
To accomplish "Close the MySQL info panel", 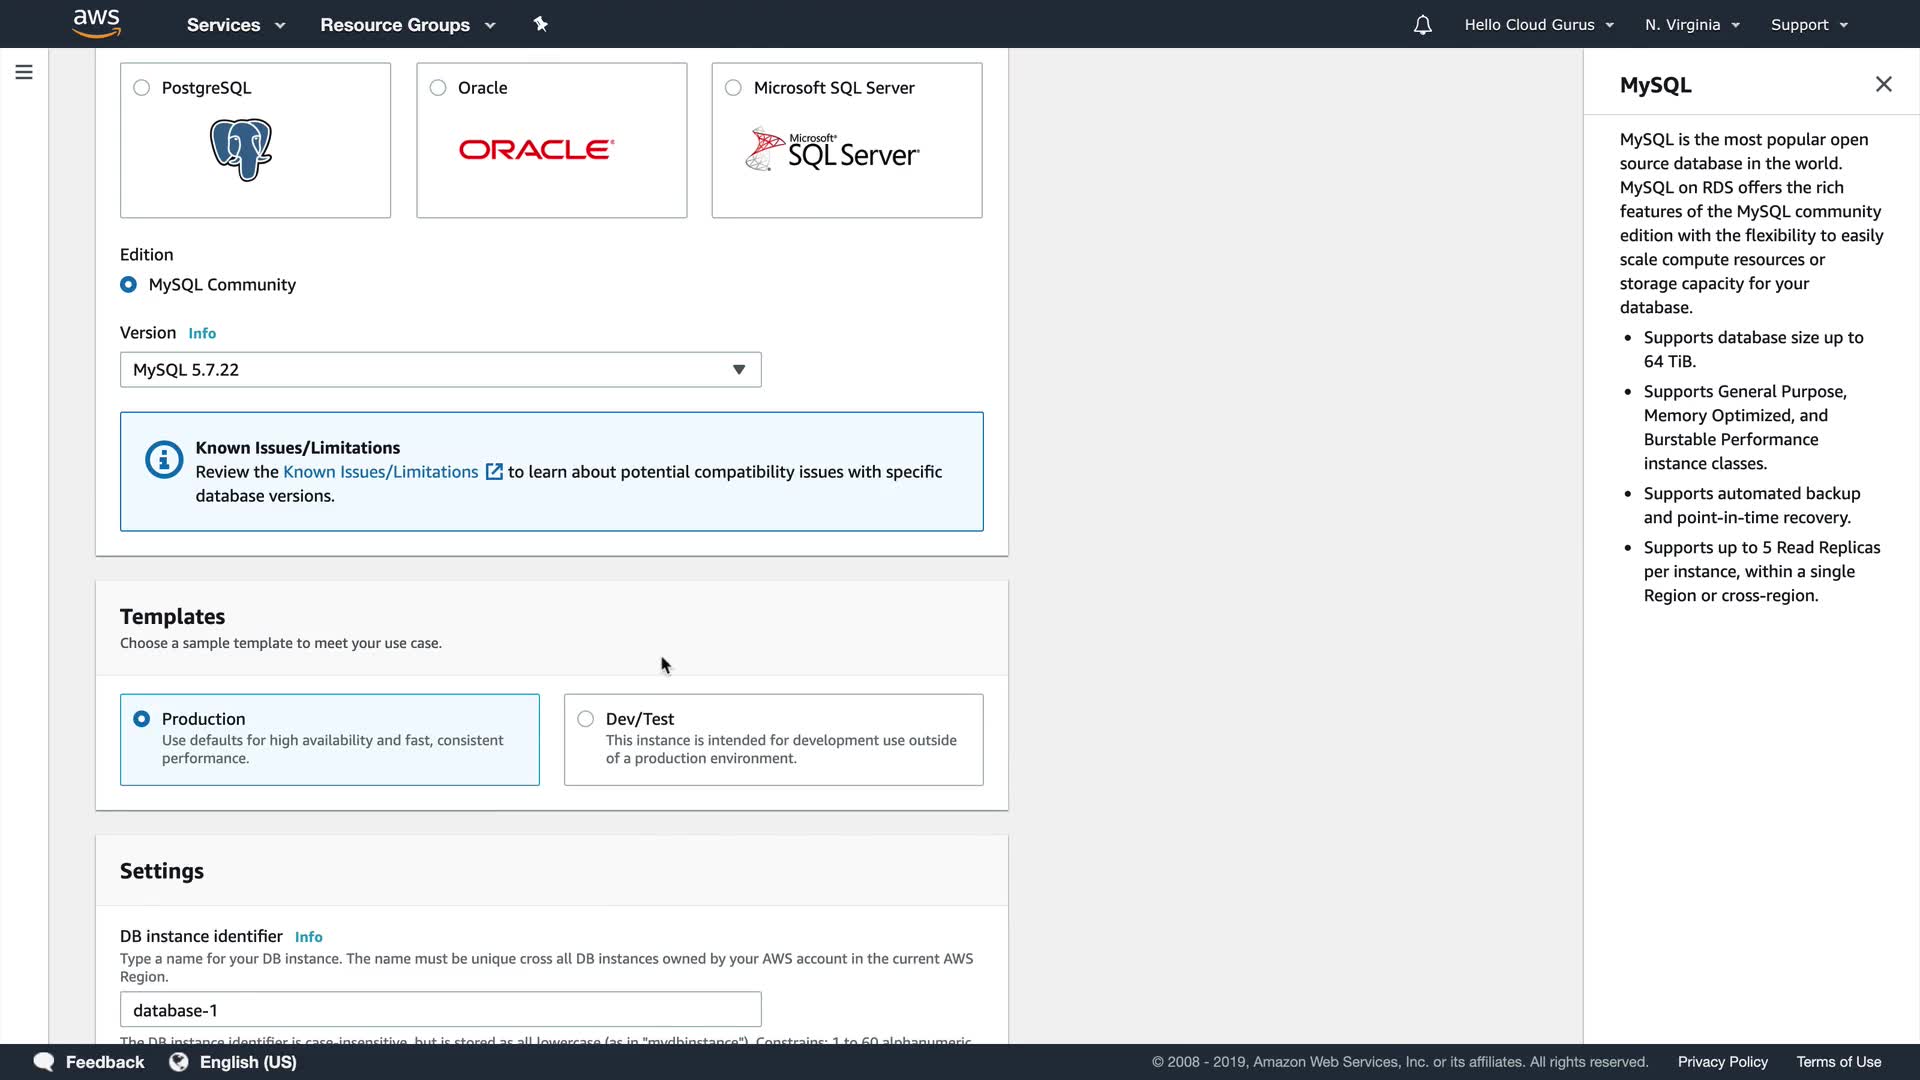I will click(x=1883, y=85).
